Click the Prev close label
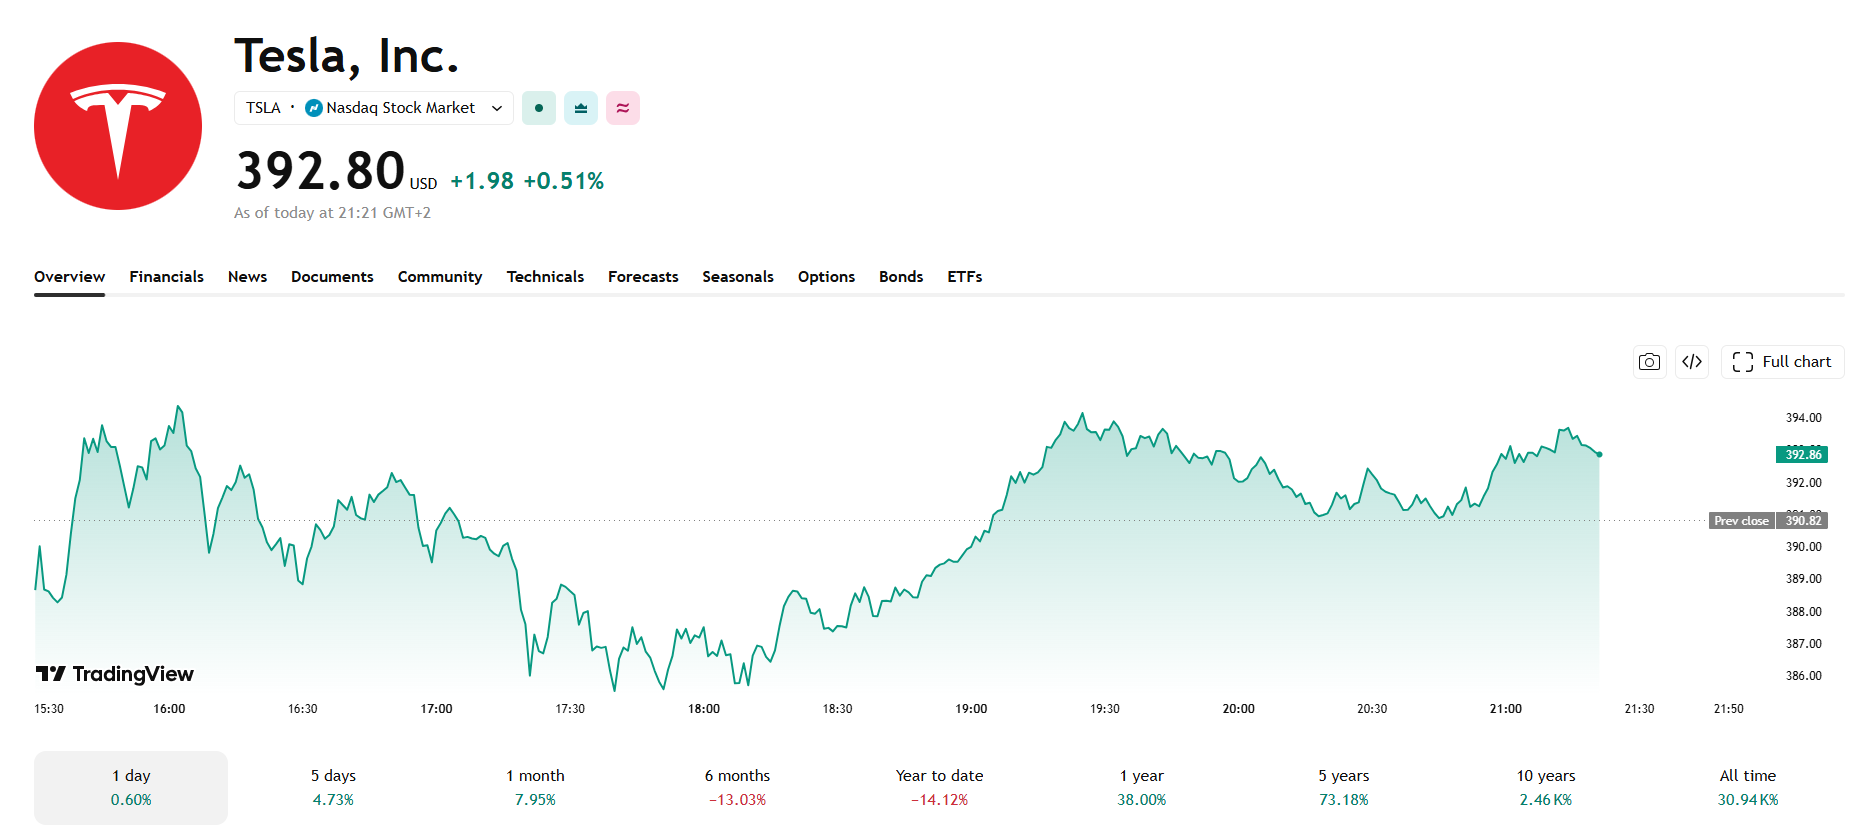Screen dimensions: 1871x832 pos(1741,521)
